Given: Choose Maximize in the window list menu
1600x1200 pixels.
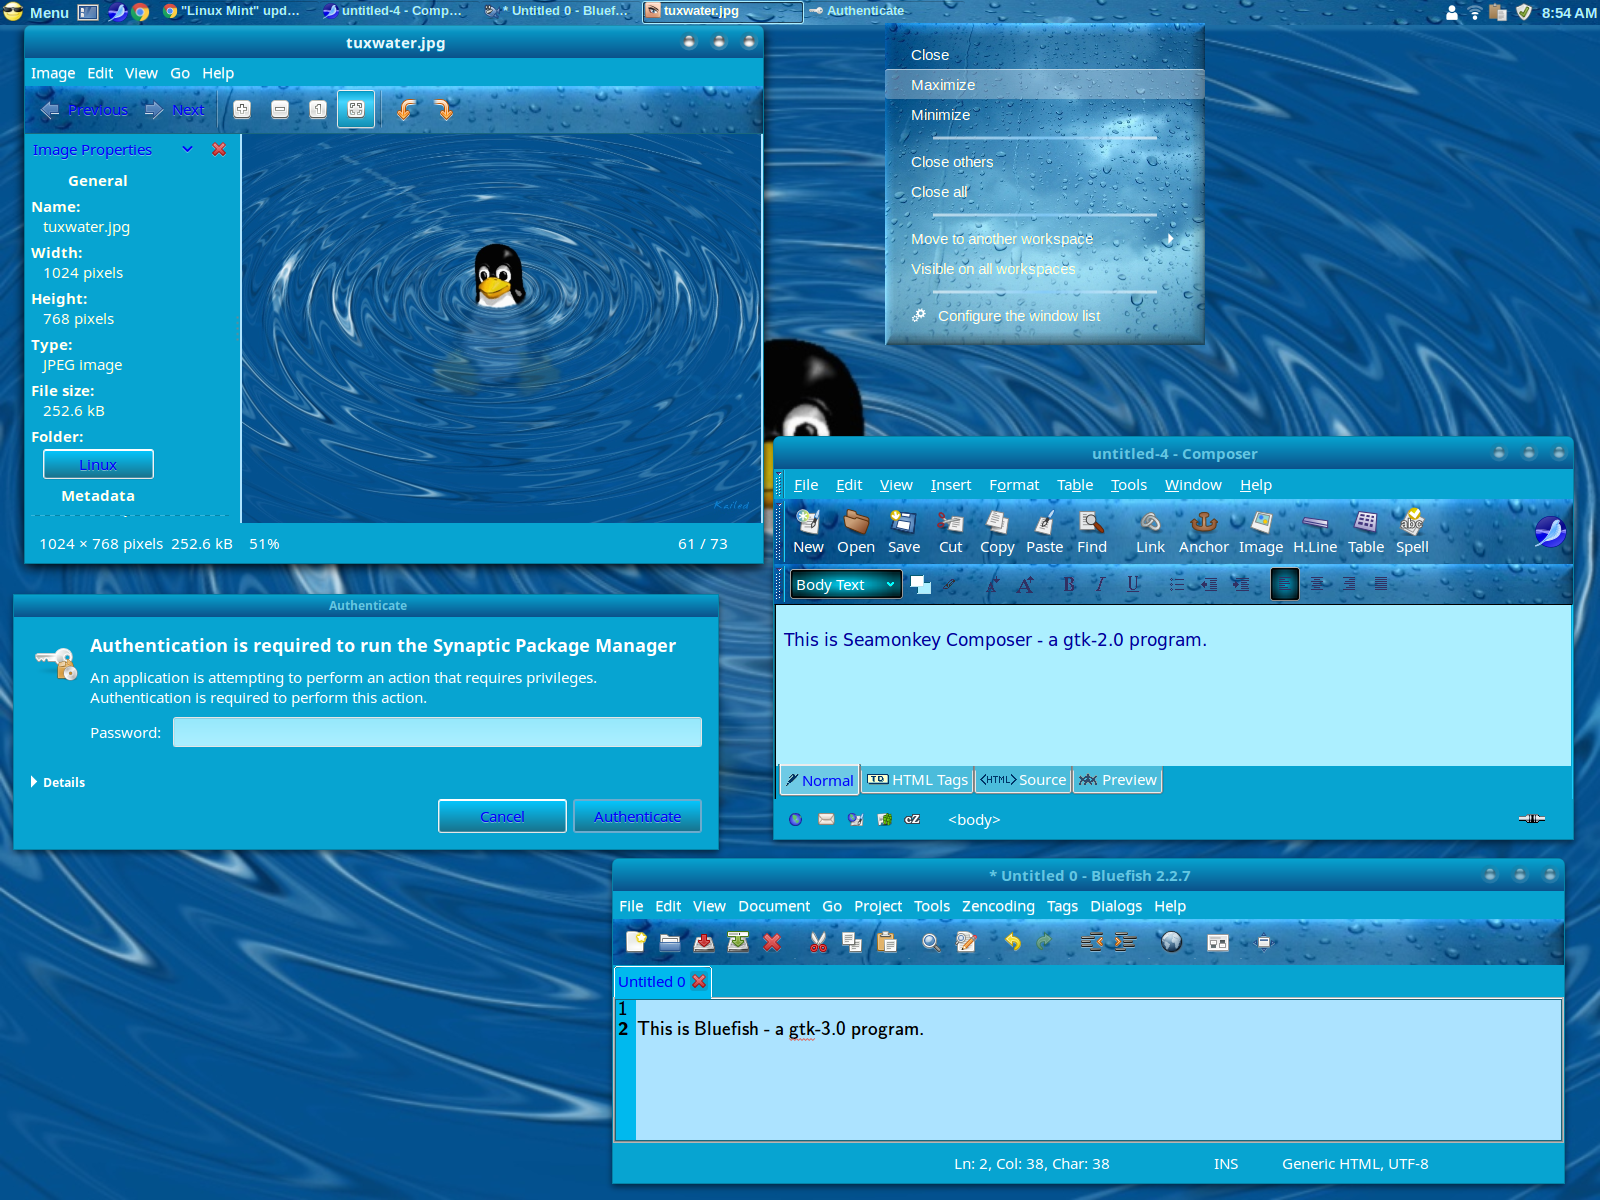Looking at the screenshot, I should click(1044, 85).
